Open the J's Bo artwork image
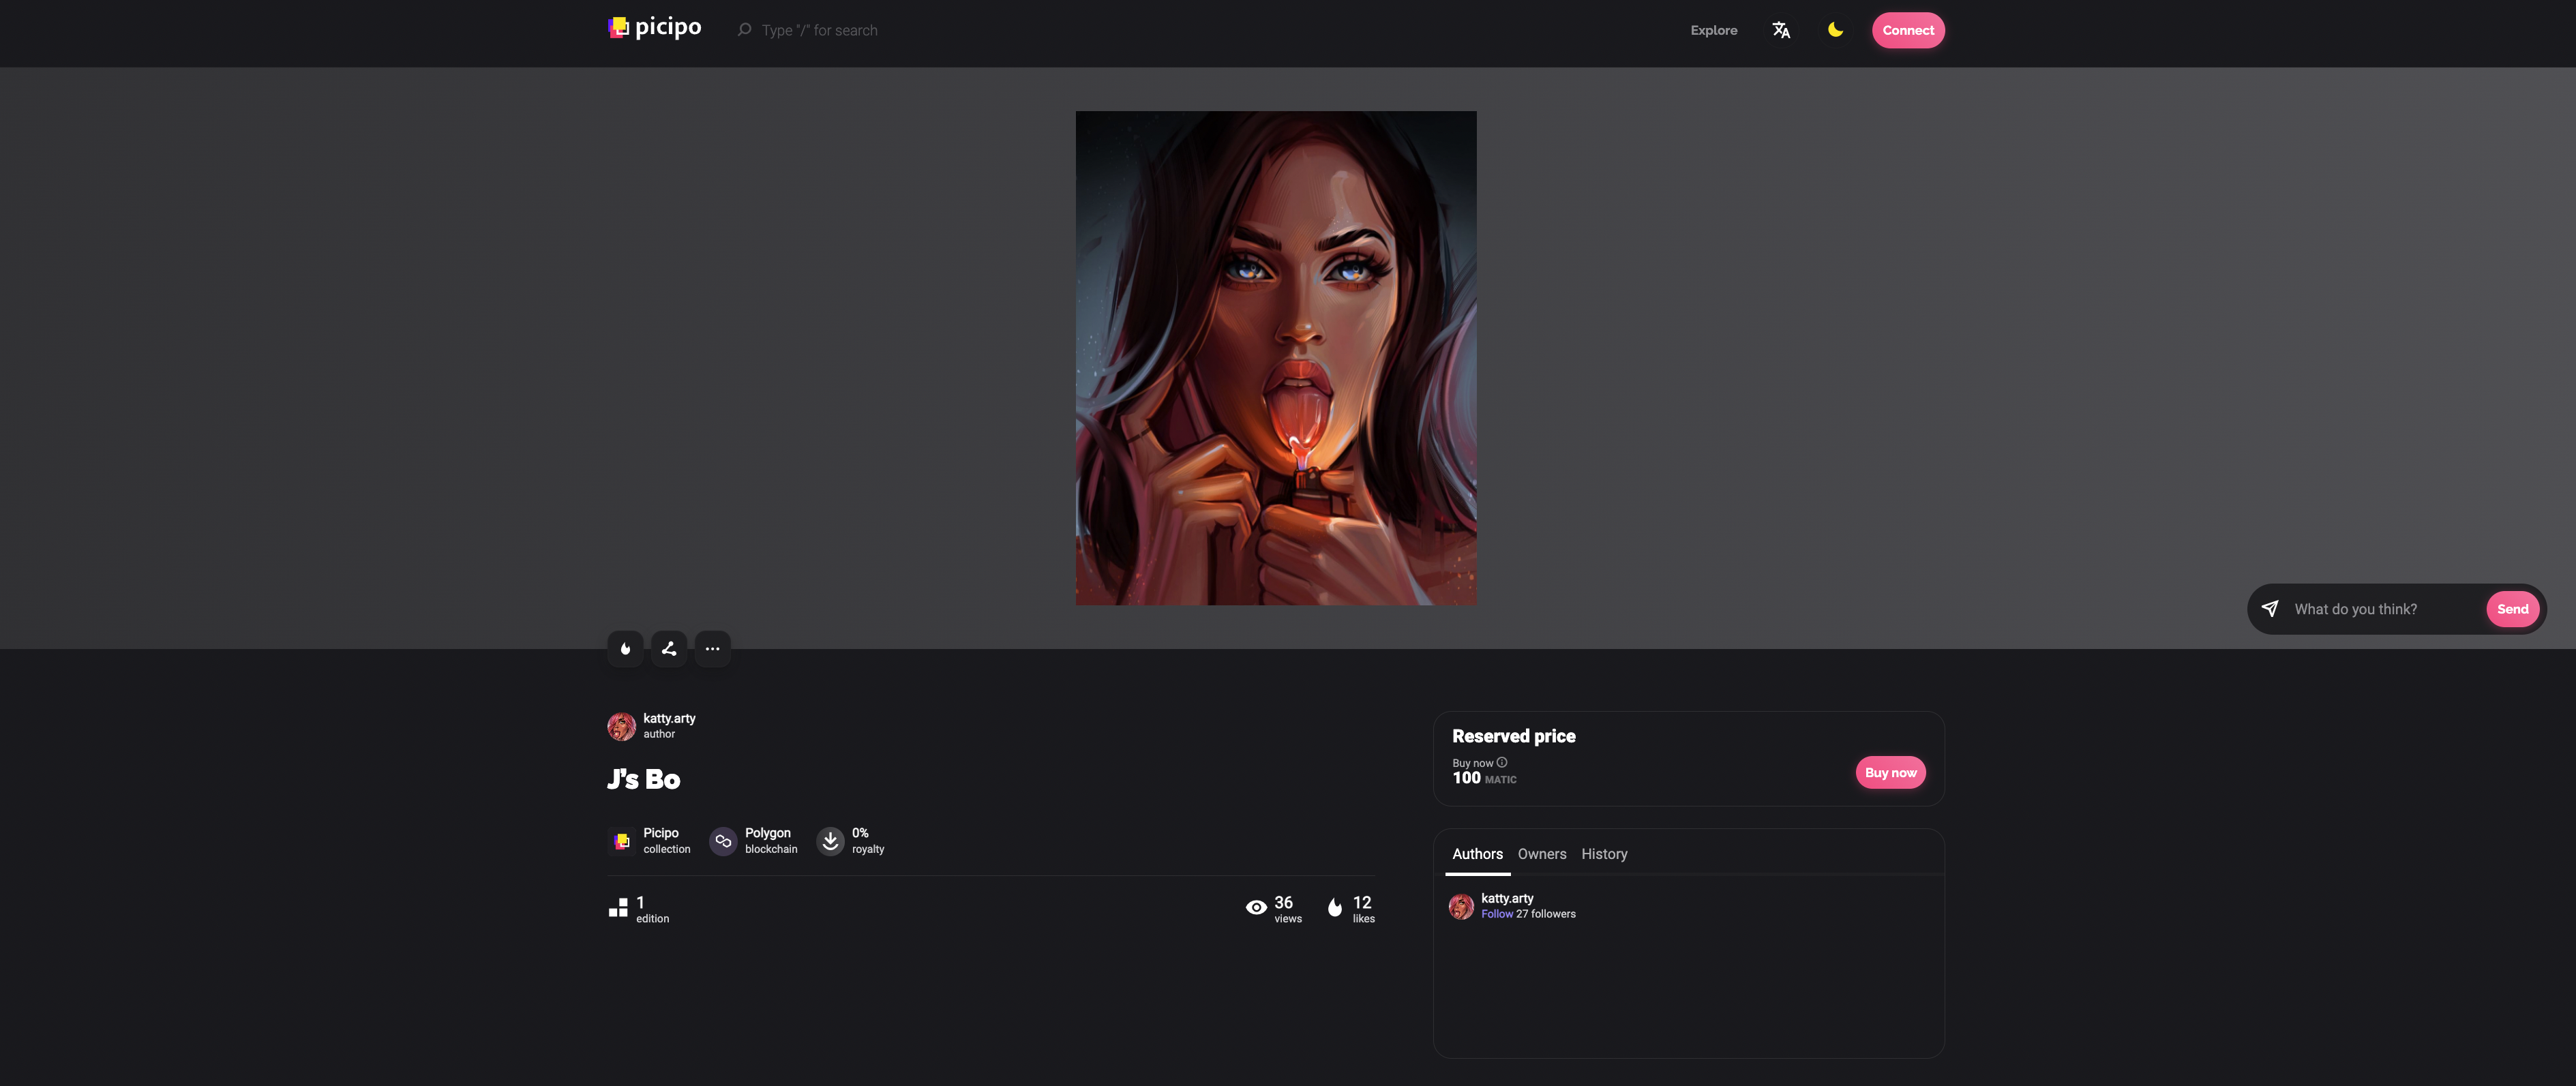Screen dimensions: 2576x1086 click(x=1275, y=358)
